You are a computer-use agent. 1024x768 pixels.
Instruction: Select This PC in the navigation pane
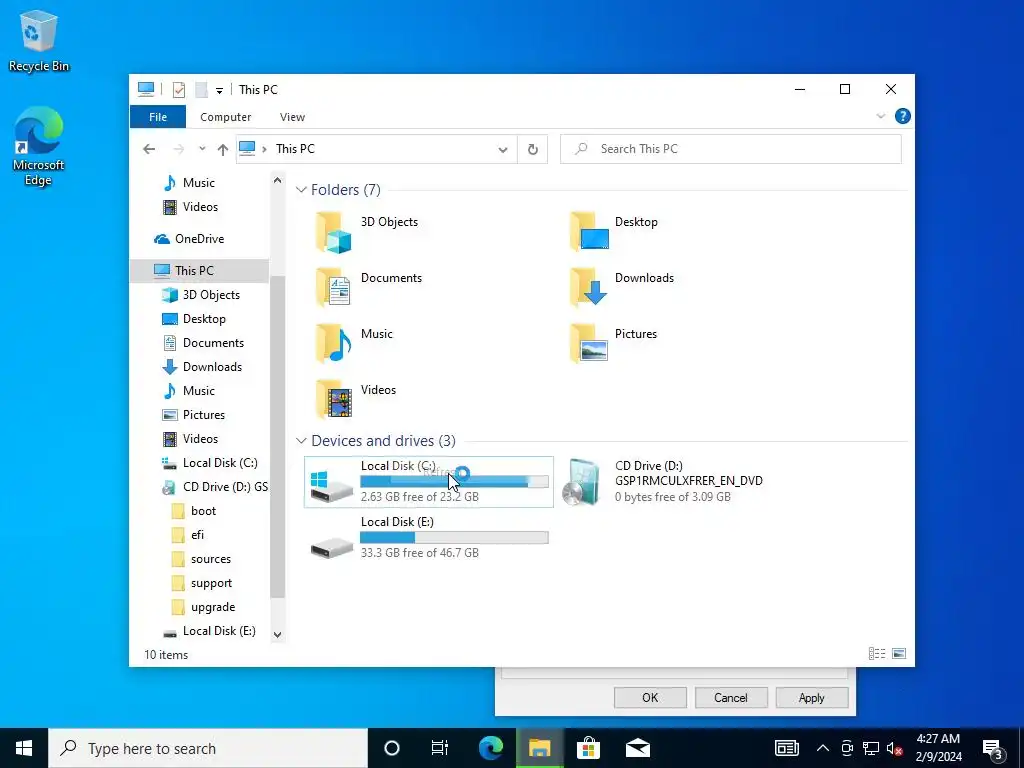point(199,270)
